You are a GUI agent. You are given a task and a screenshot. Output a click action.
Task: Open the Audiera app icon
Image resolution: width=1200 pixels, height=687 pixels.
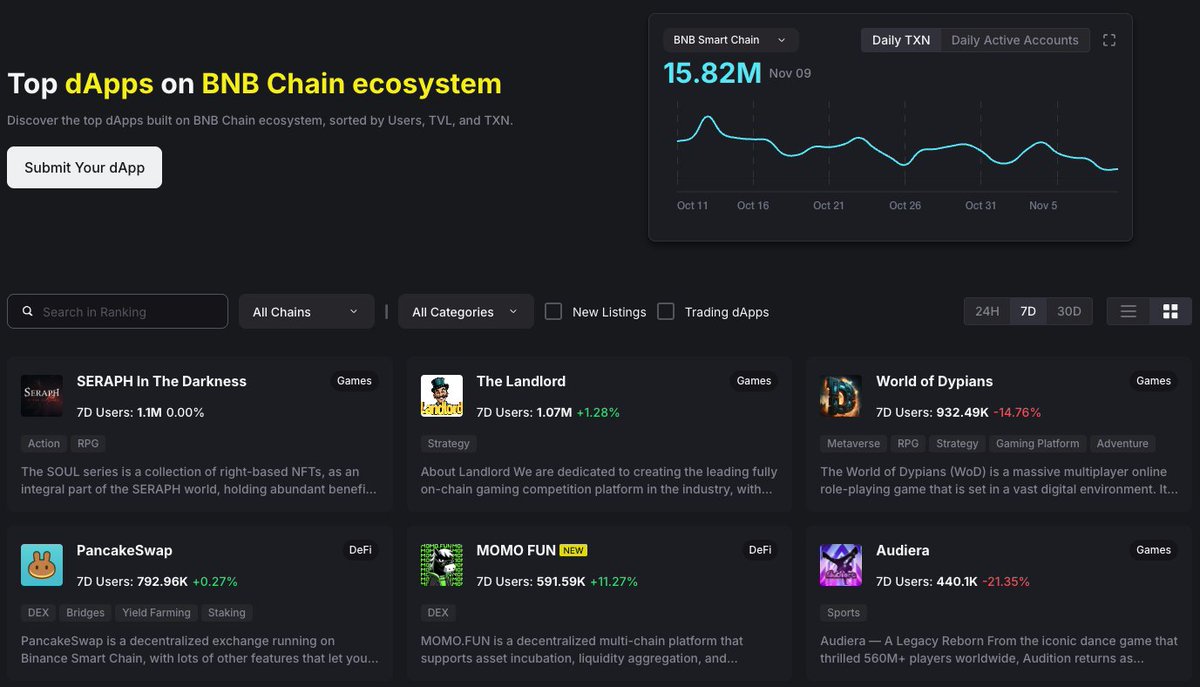tap(840, 565)
